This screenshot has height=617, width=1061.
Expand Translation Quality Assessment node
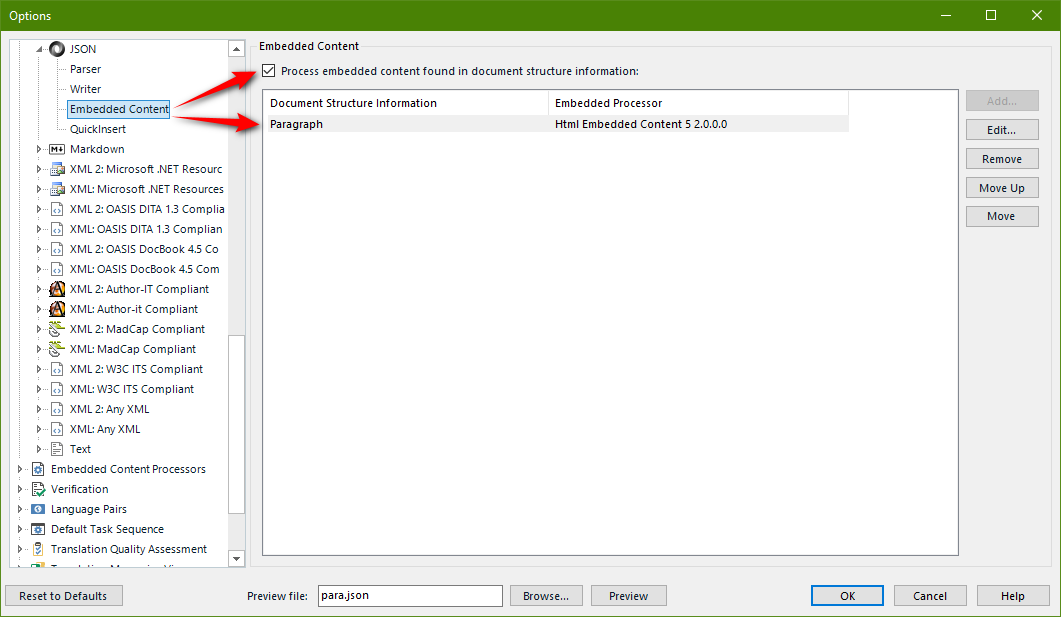[20, 549]
